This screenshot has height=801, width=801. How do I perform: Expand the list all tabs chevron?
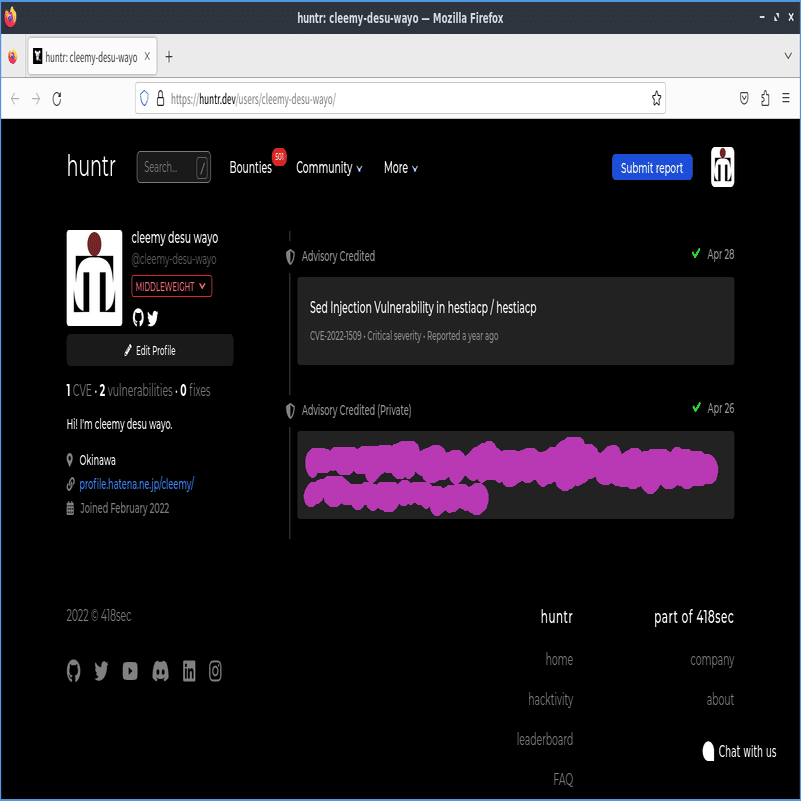click(x=788, y=56)
